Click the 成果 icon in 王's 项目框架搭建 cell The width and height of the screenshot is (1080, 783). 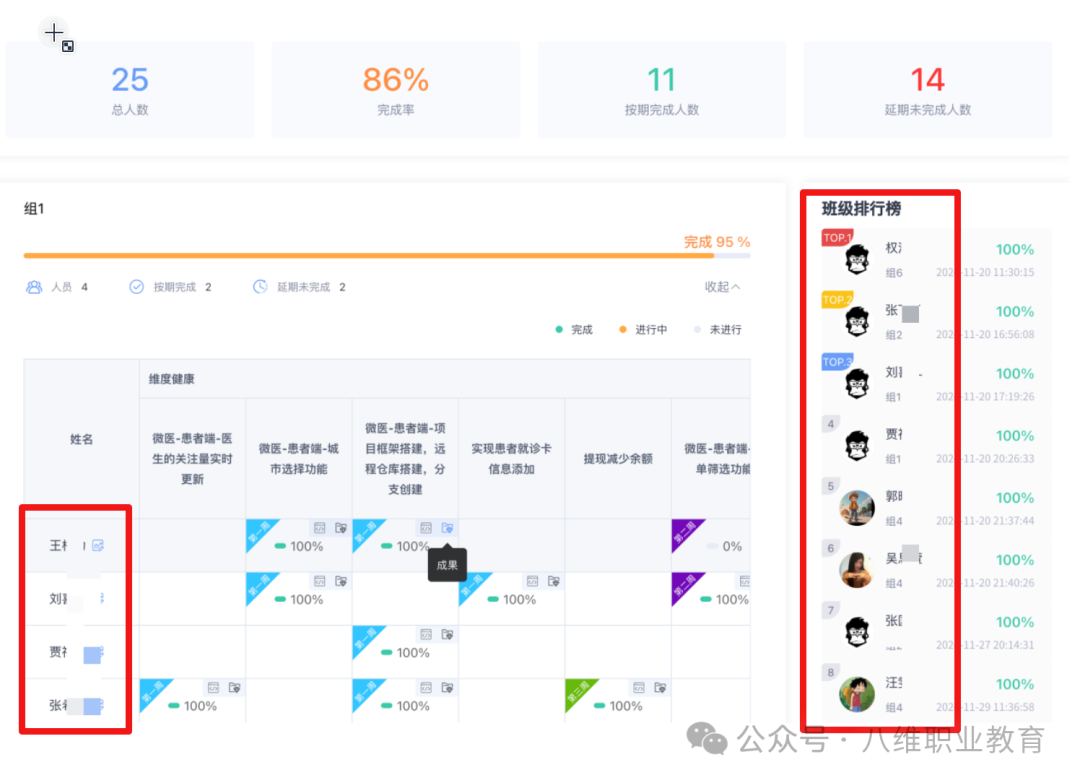click(447, 527)
